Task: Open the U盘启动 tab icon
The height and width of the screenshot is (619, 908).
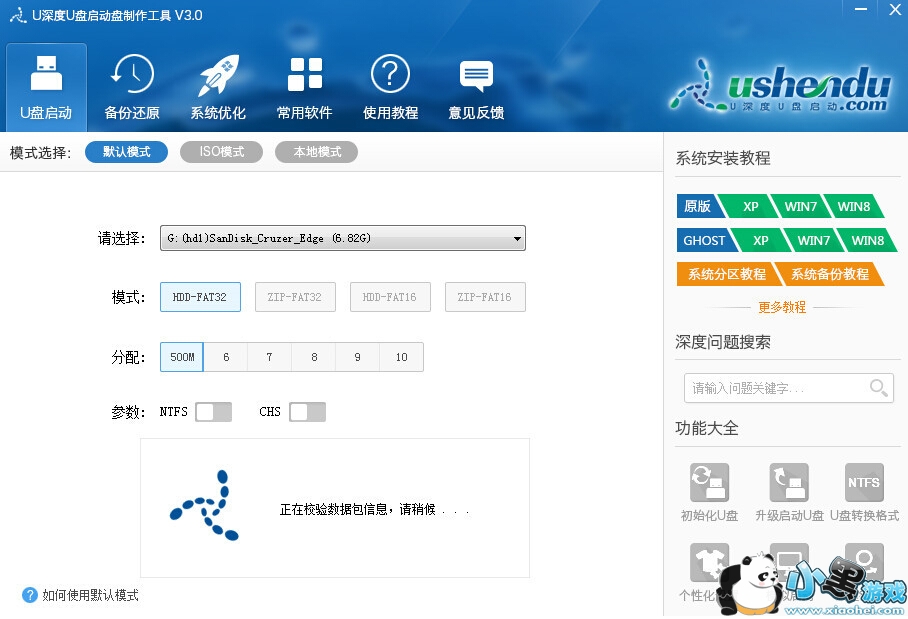Action: tap(46, 74)
